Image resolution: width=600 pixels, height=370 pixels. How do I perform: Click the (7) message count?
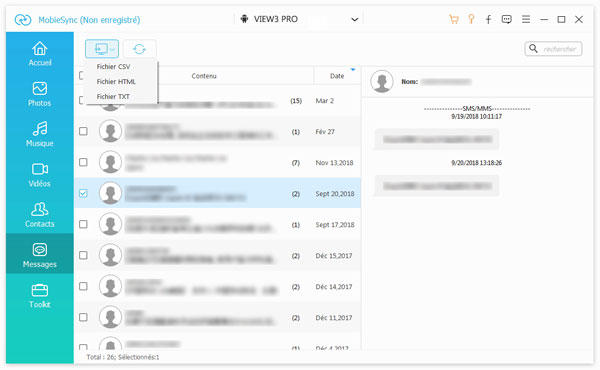tap(296, 163)
